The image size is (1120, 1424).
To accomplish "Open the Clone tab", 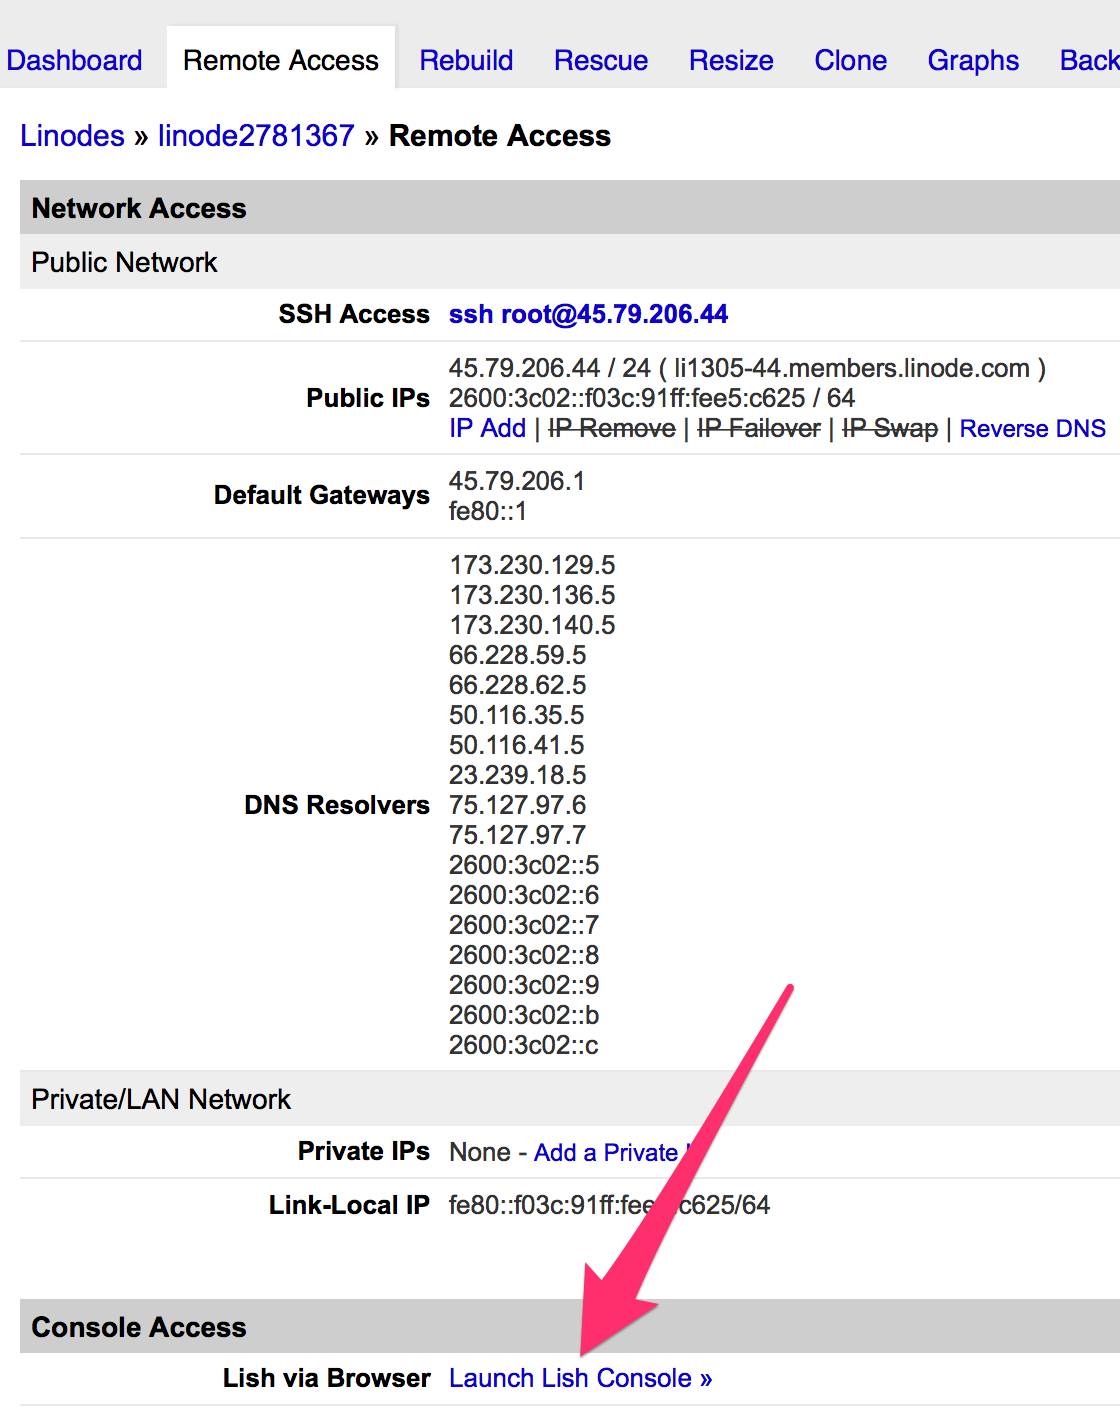I will tap(850, 60).
